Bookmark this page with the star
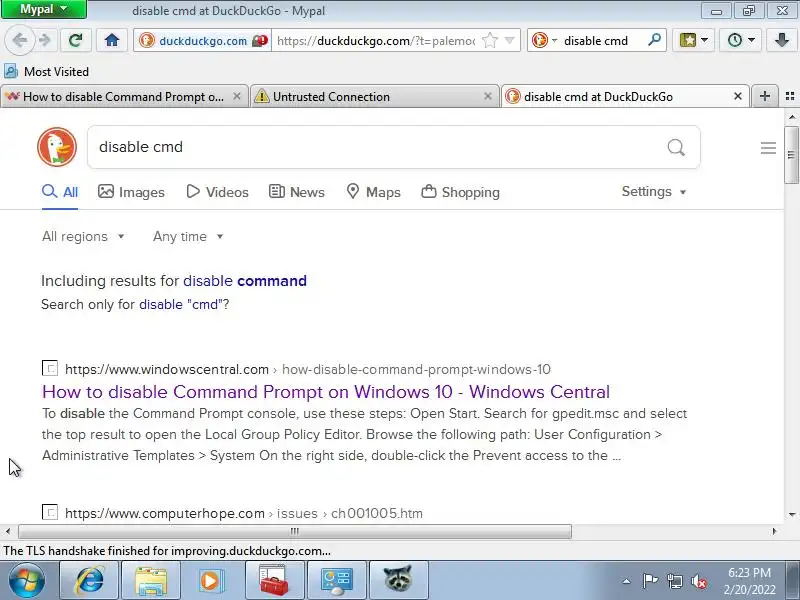 coord(490,40)
